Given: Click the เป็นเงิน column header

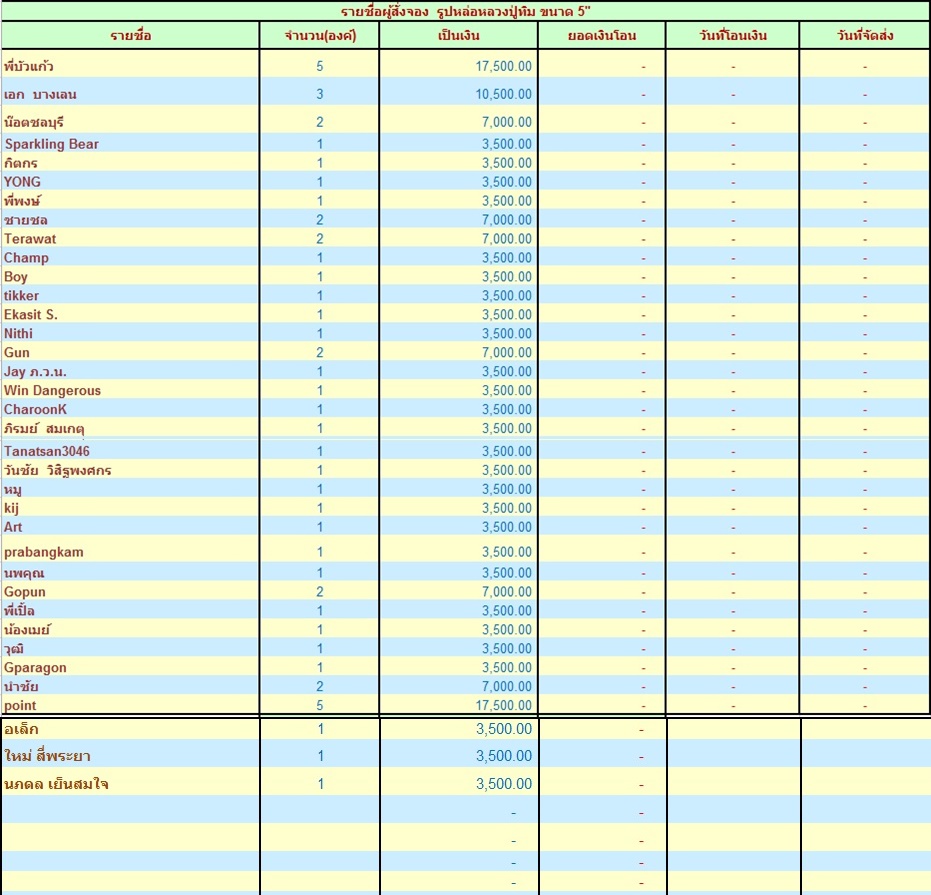Looking at the screenshot, I should (x=458, y=36).
